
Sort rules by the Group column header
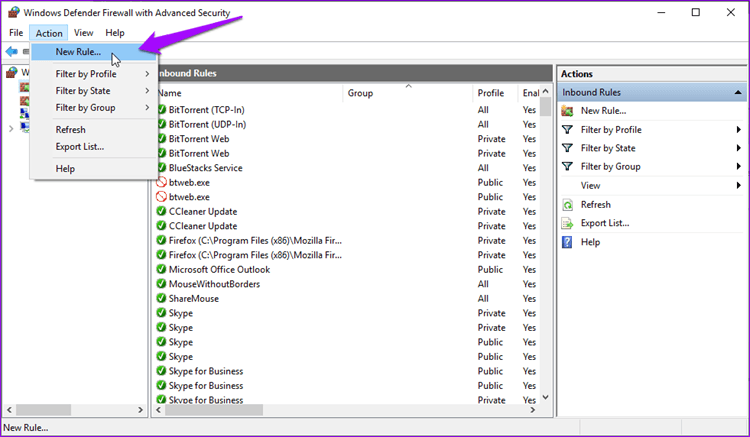[x=408, y=93]
